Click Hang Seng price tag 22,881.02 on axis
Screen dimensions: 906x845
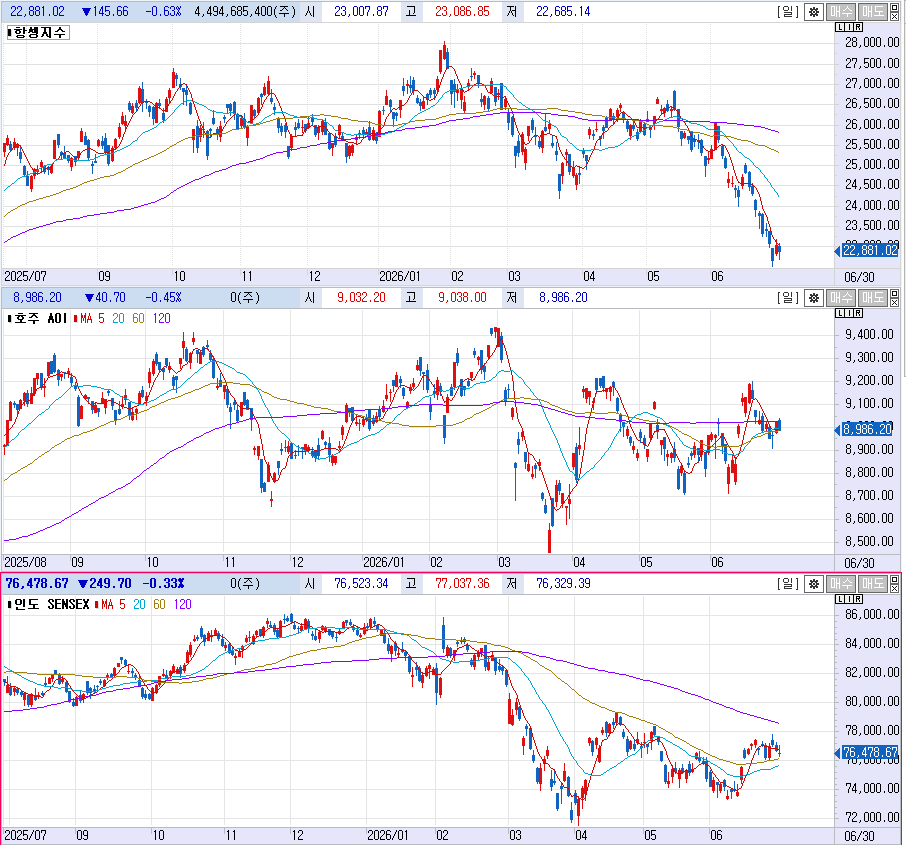870,250
